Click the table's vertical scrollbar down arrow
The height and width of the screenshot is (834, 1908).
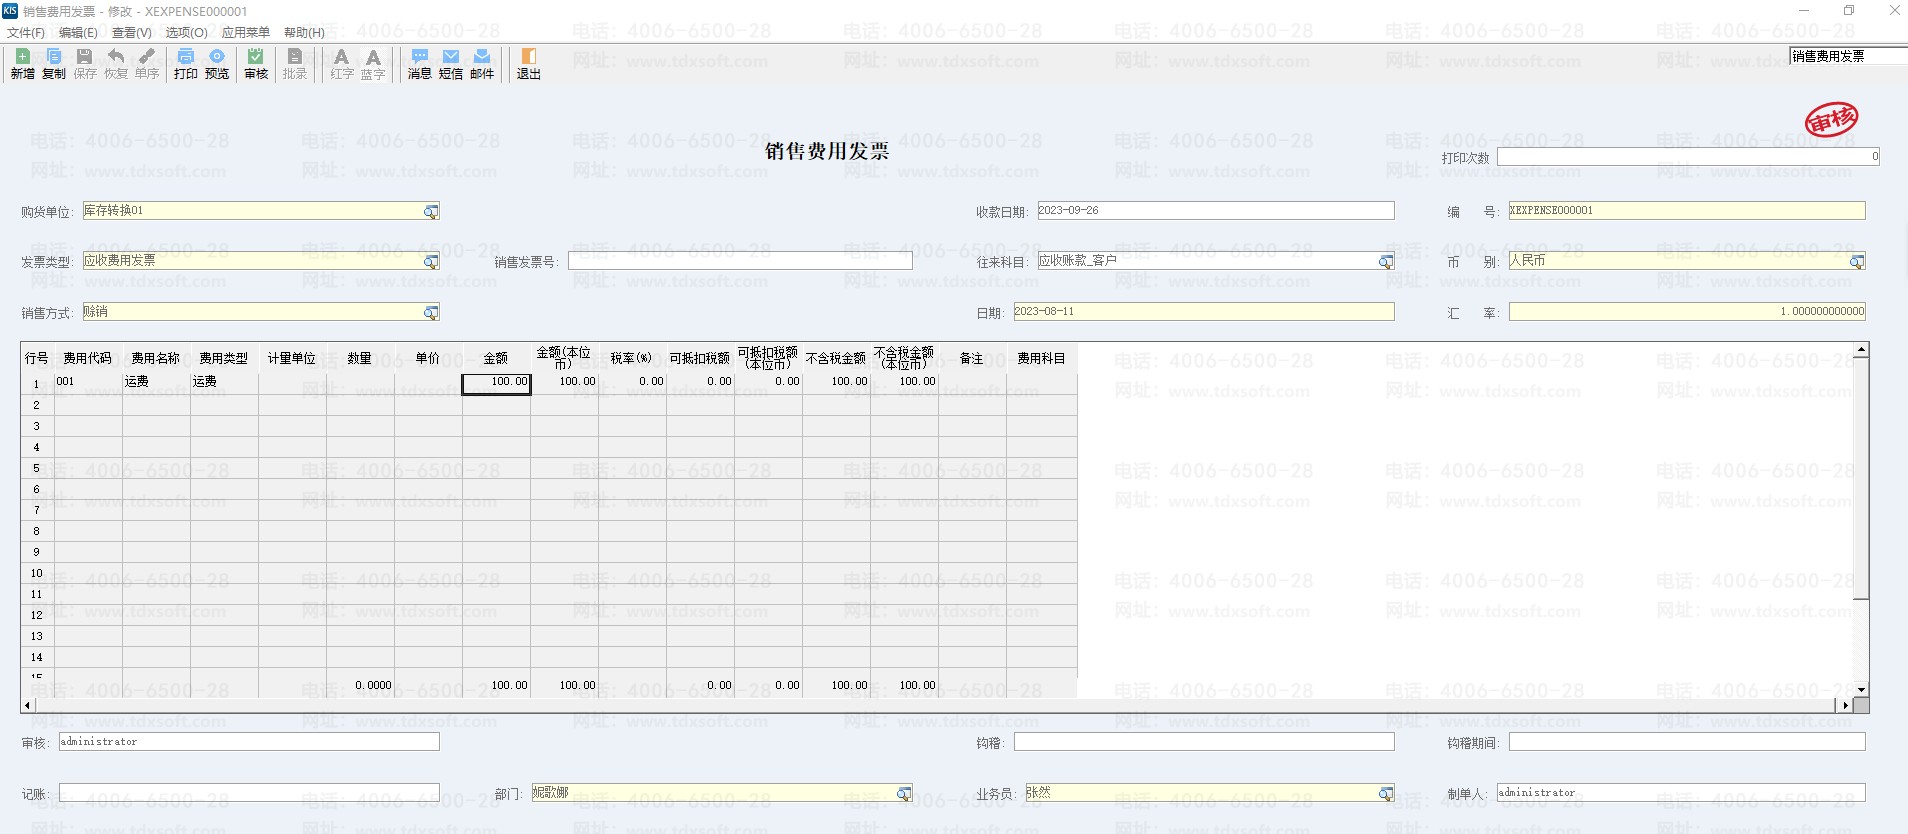pos(1861,689)
